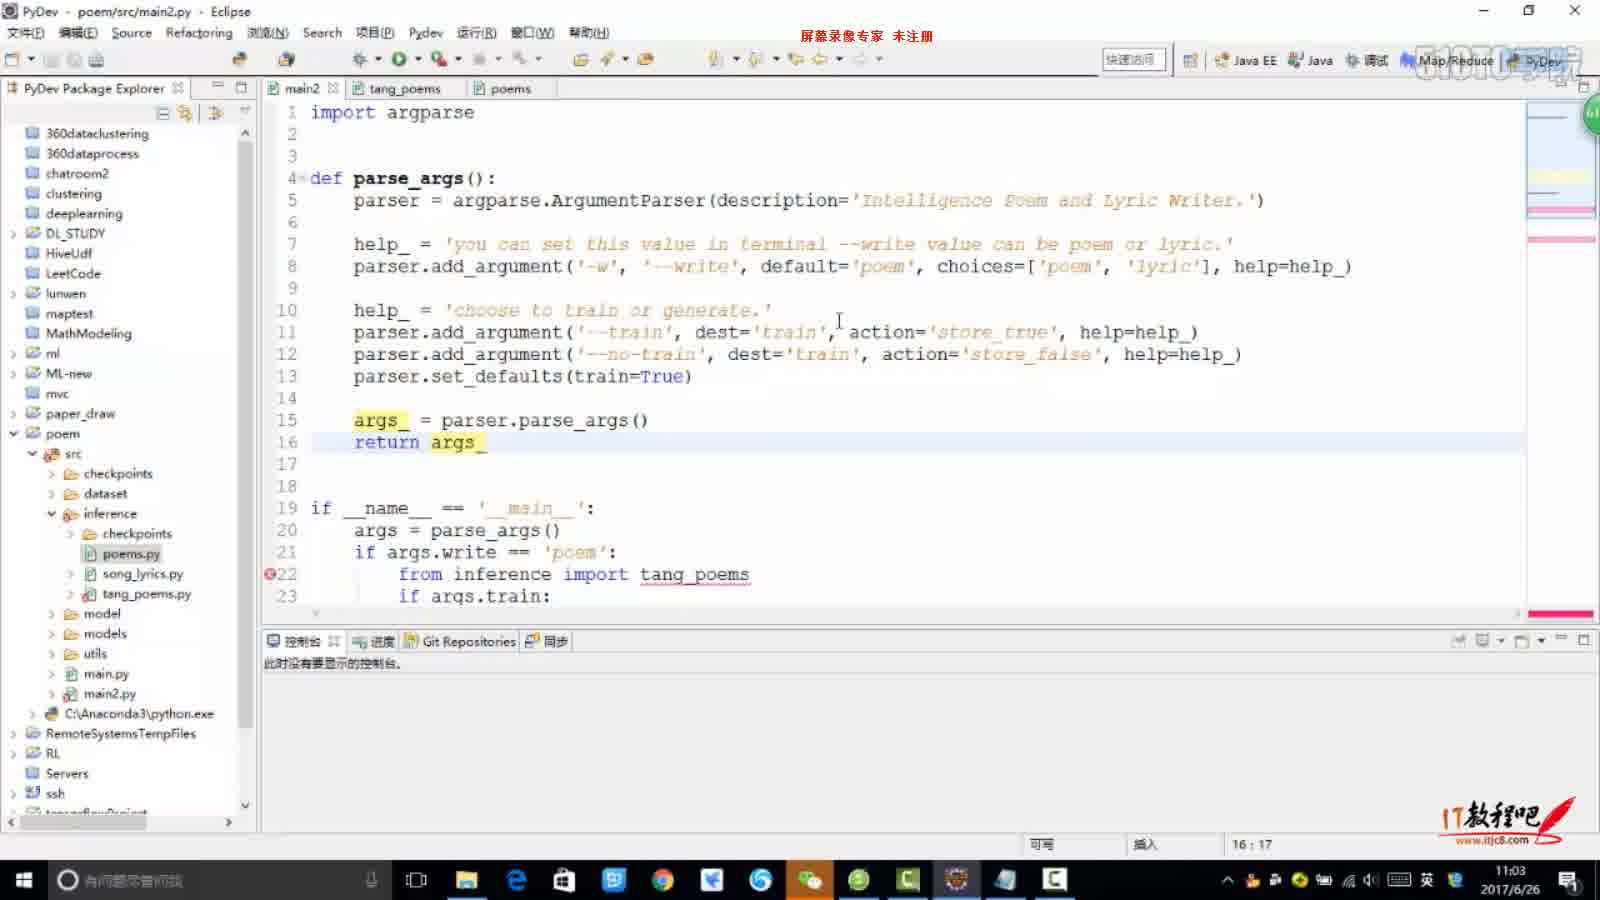Open the Pydev menu
Image resolution: width=1600 pixels, height=900 pixels.
425,33
